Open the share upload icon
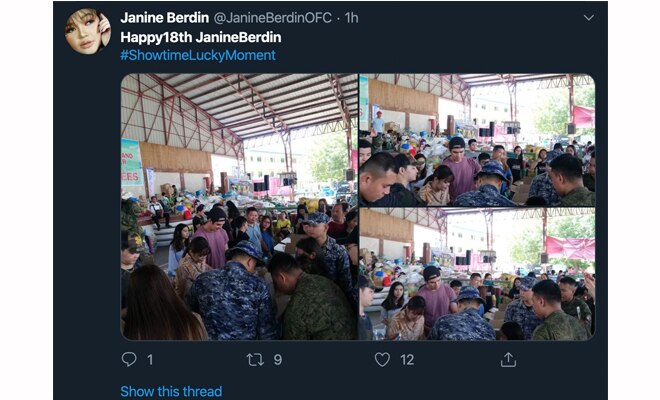660x400 pixels. [x=508, y=359]
